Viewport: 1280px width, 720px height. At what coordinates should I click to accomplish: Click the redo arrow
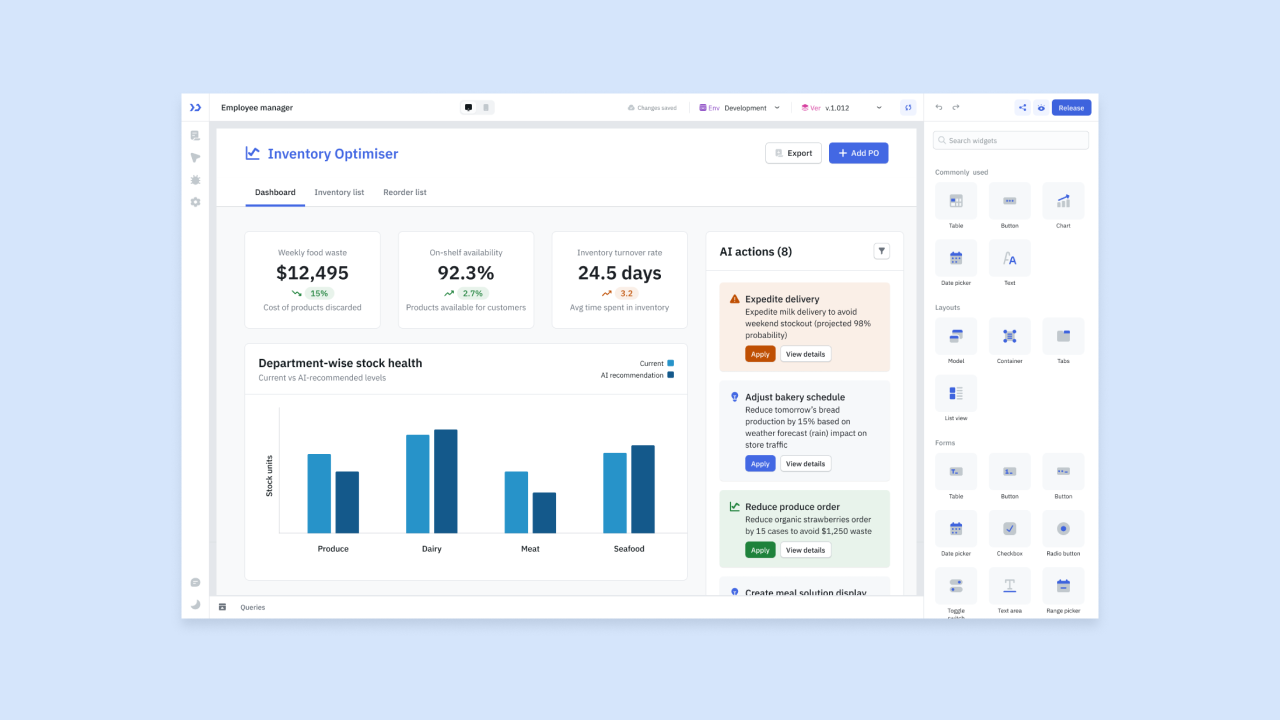956,107
